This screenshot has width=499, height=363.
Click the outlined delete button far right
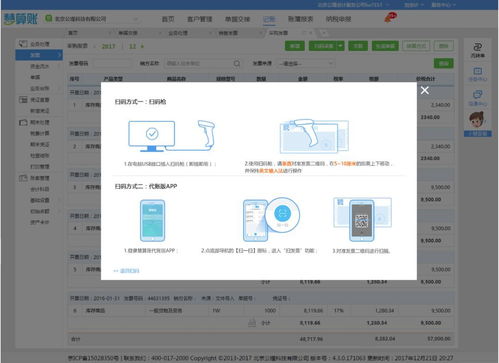pos(444,46)
